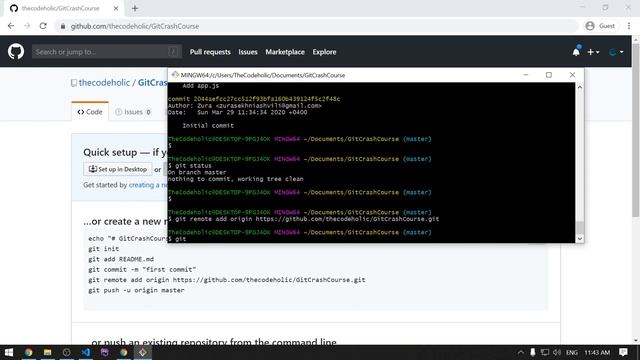Open the thecodeholic owner link
The image size is (640, 360).
(104, 82)
